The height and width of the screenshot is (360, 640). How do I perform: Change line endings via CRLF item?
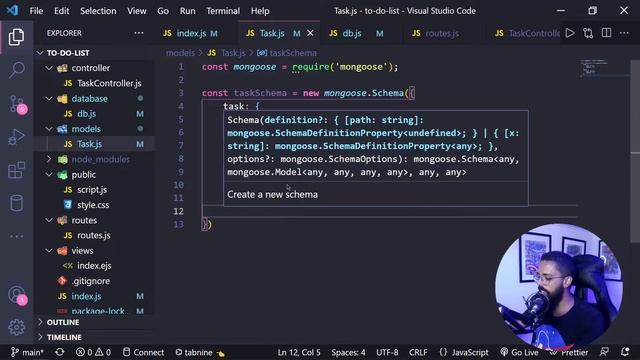[418, 352]
